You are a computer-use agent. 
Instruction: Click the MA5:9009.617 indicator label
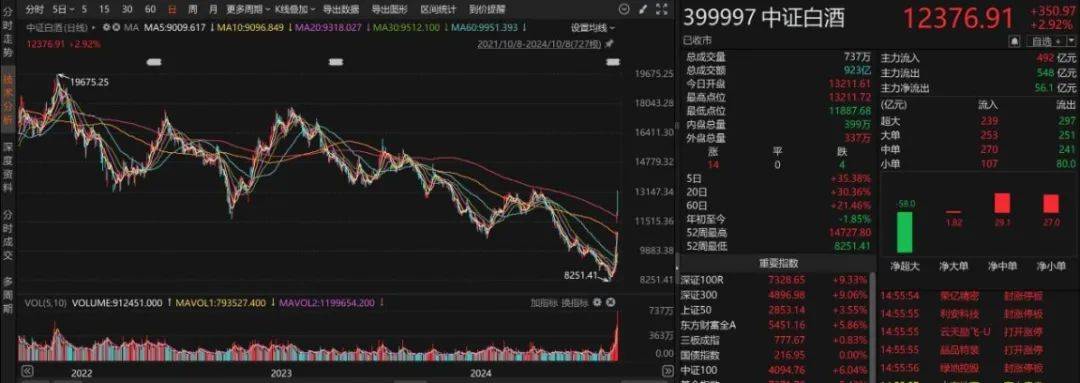pos(174,28)
